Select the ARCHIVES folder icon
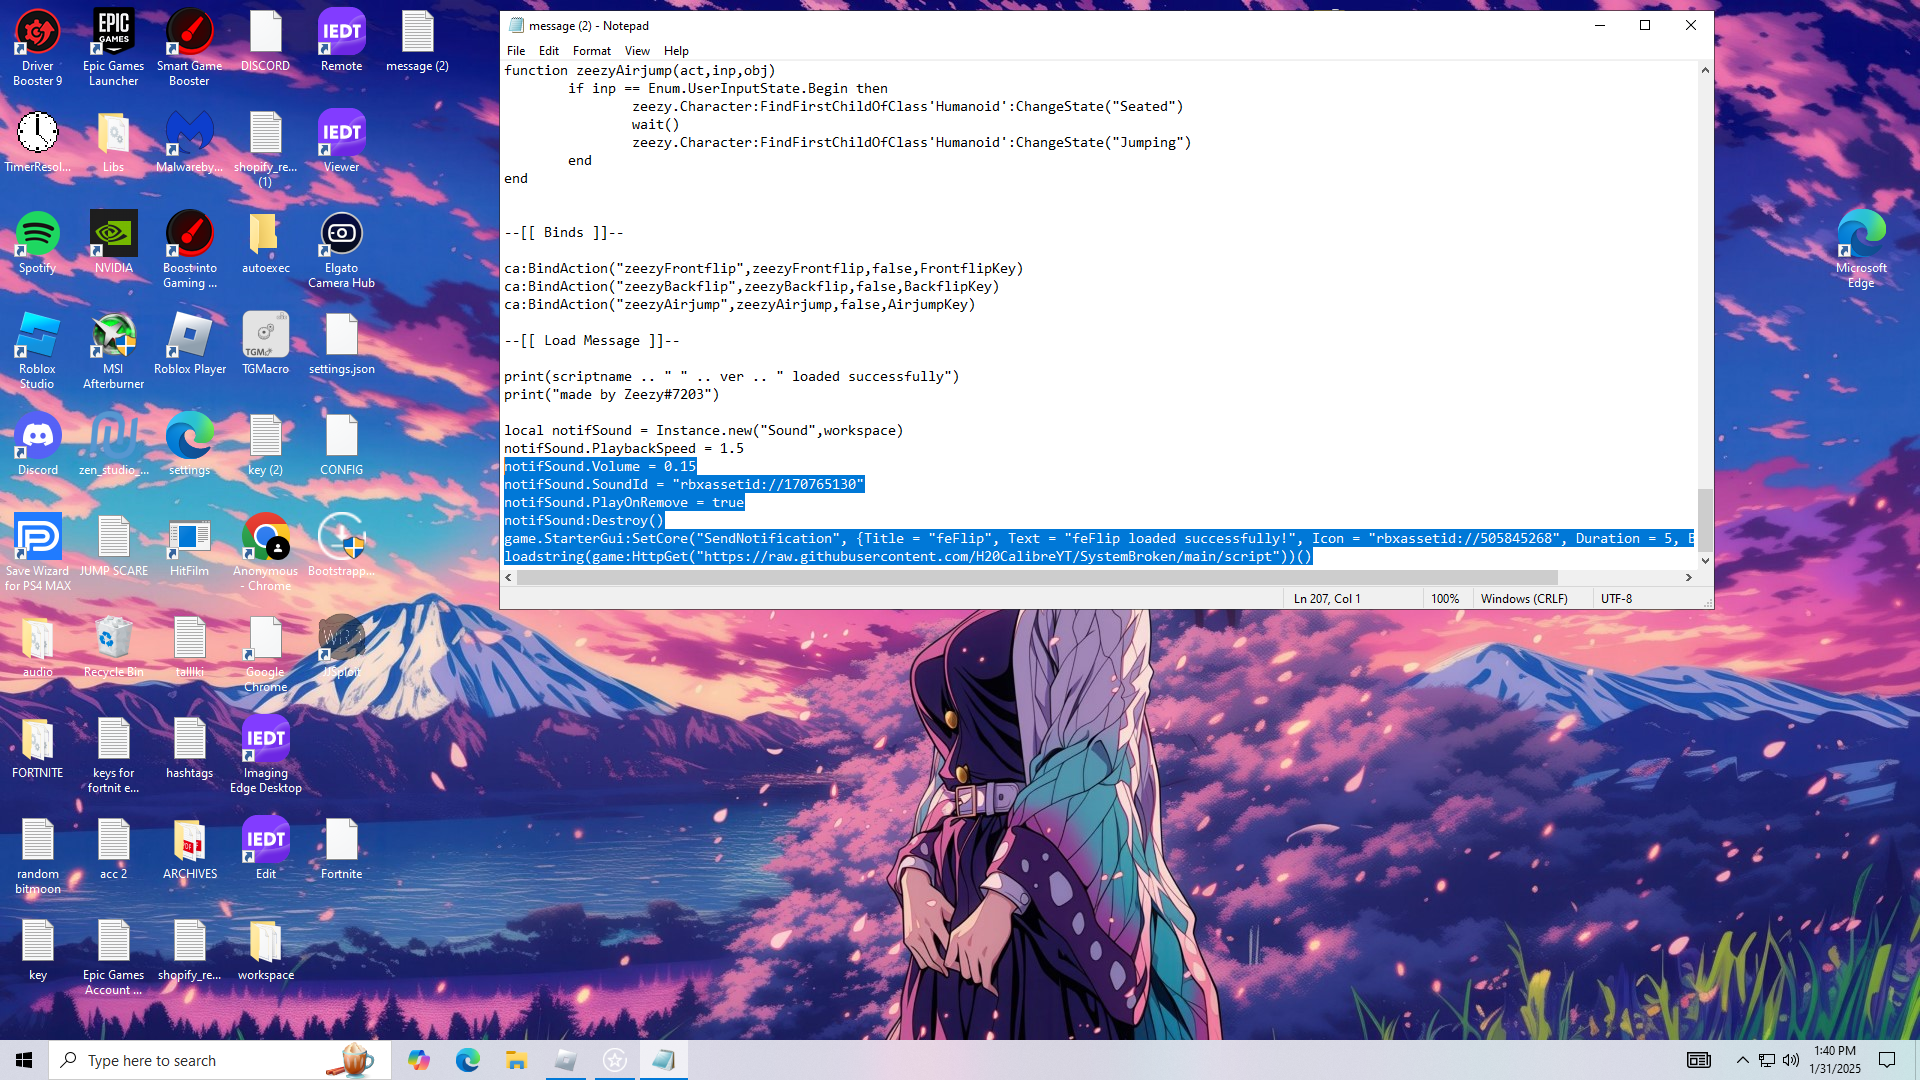 (x=190, y=849)
